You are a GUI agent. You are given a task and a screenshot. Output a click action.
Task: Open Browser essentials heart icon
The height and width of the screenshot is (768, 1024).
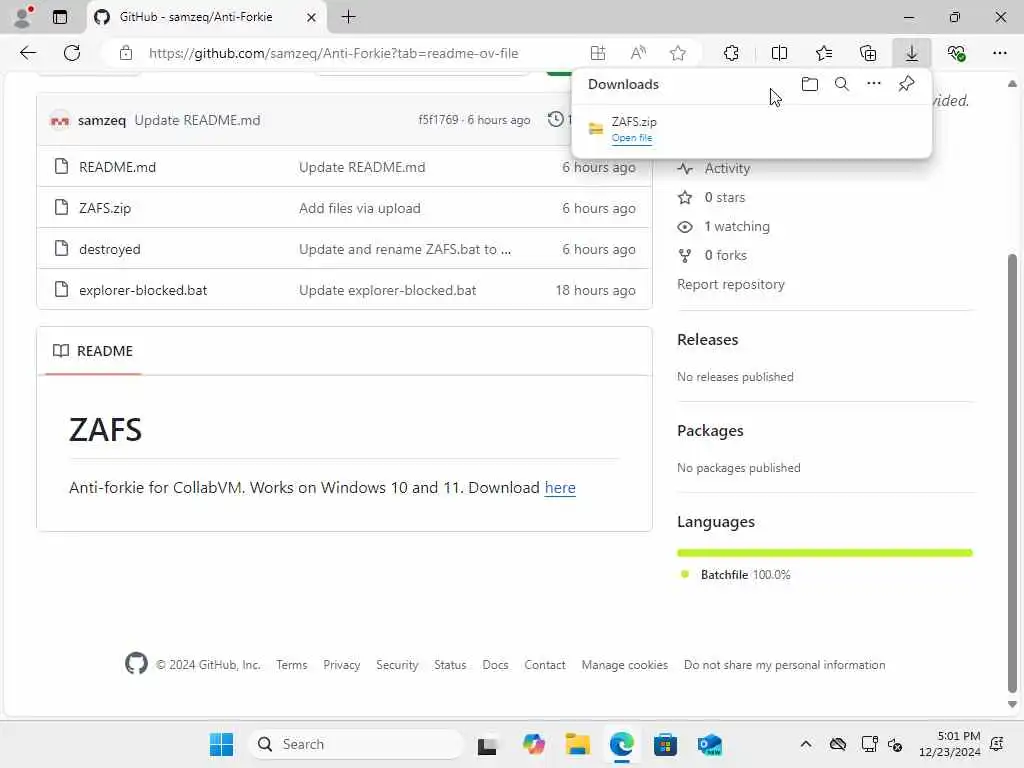coord(956,53)
